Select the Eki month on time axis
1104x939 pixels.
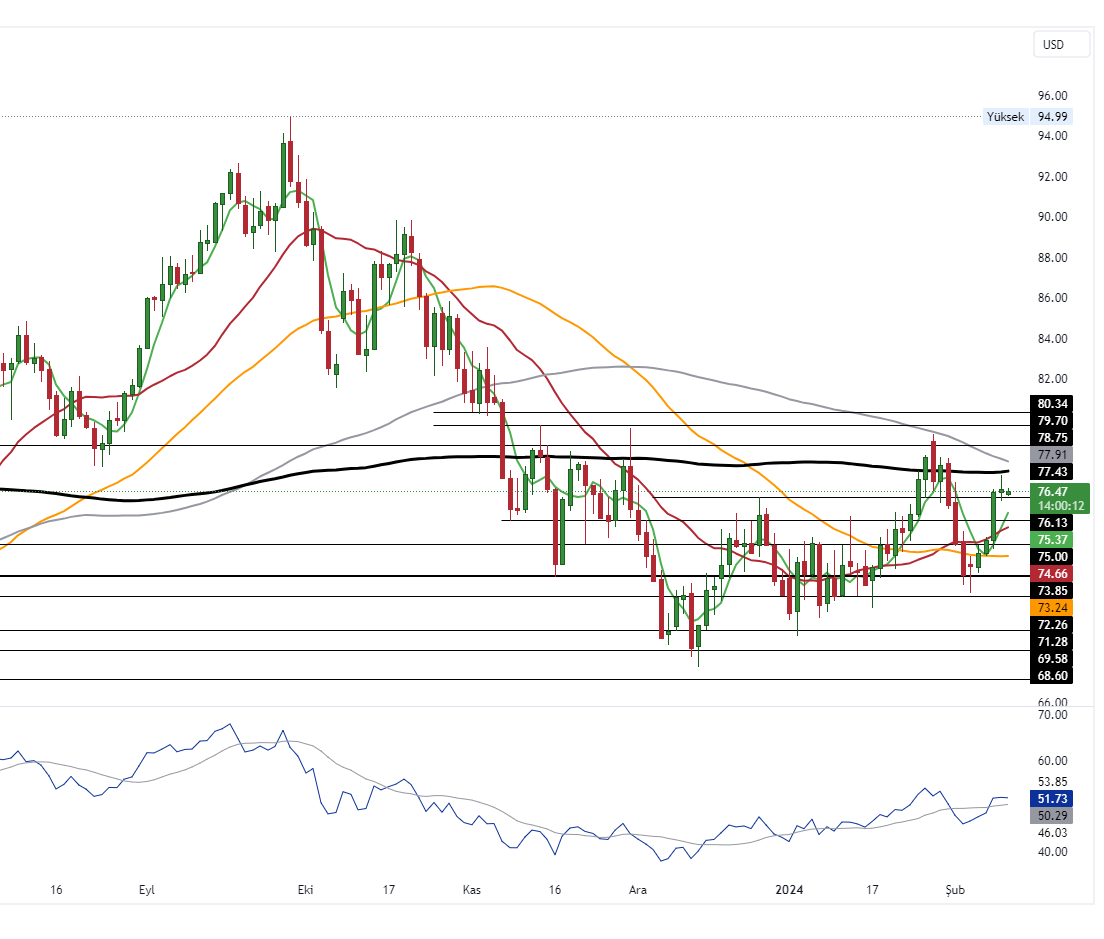[x=306, y=889]
